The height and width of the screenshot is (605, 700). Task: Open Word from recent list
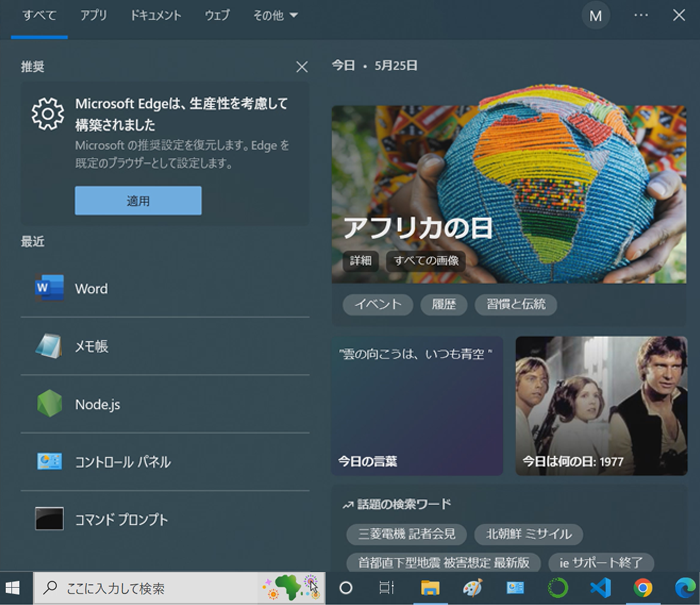[x=165, y=288]
